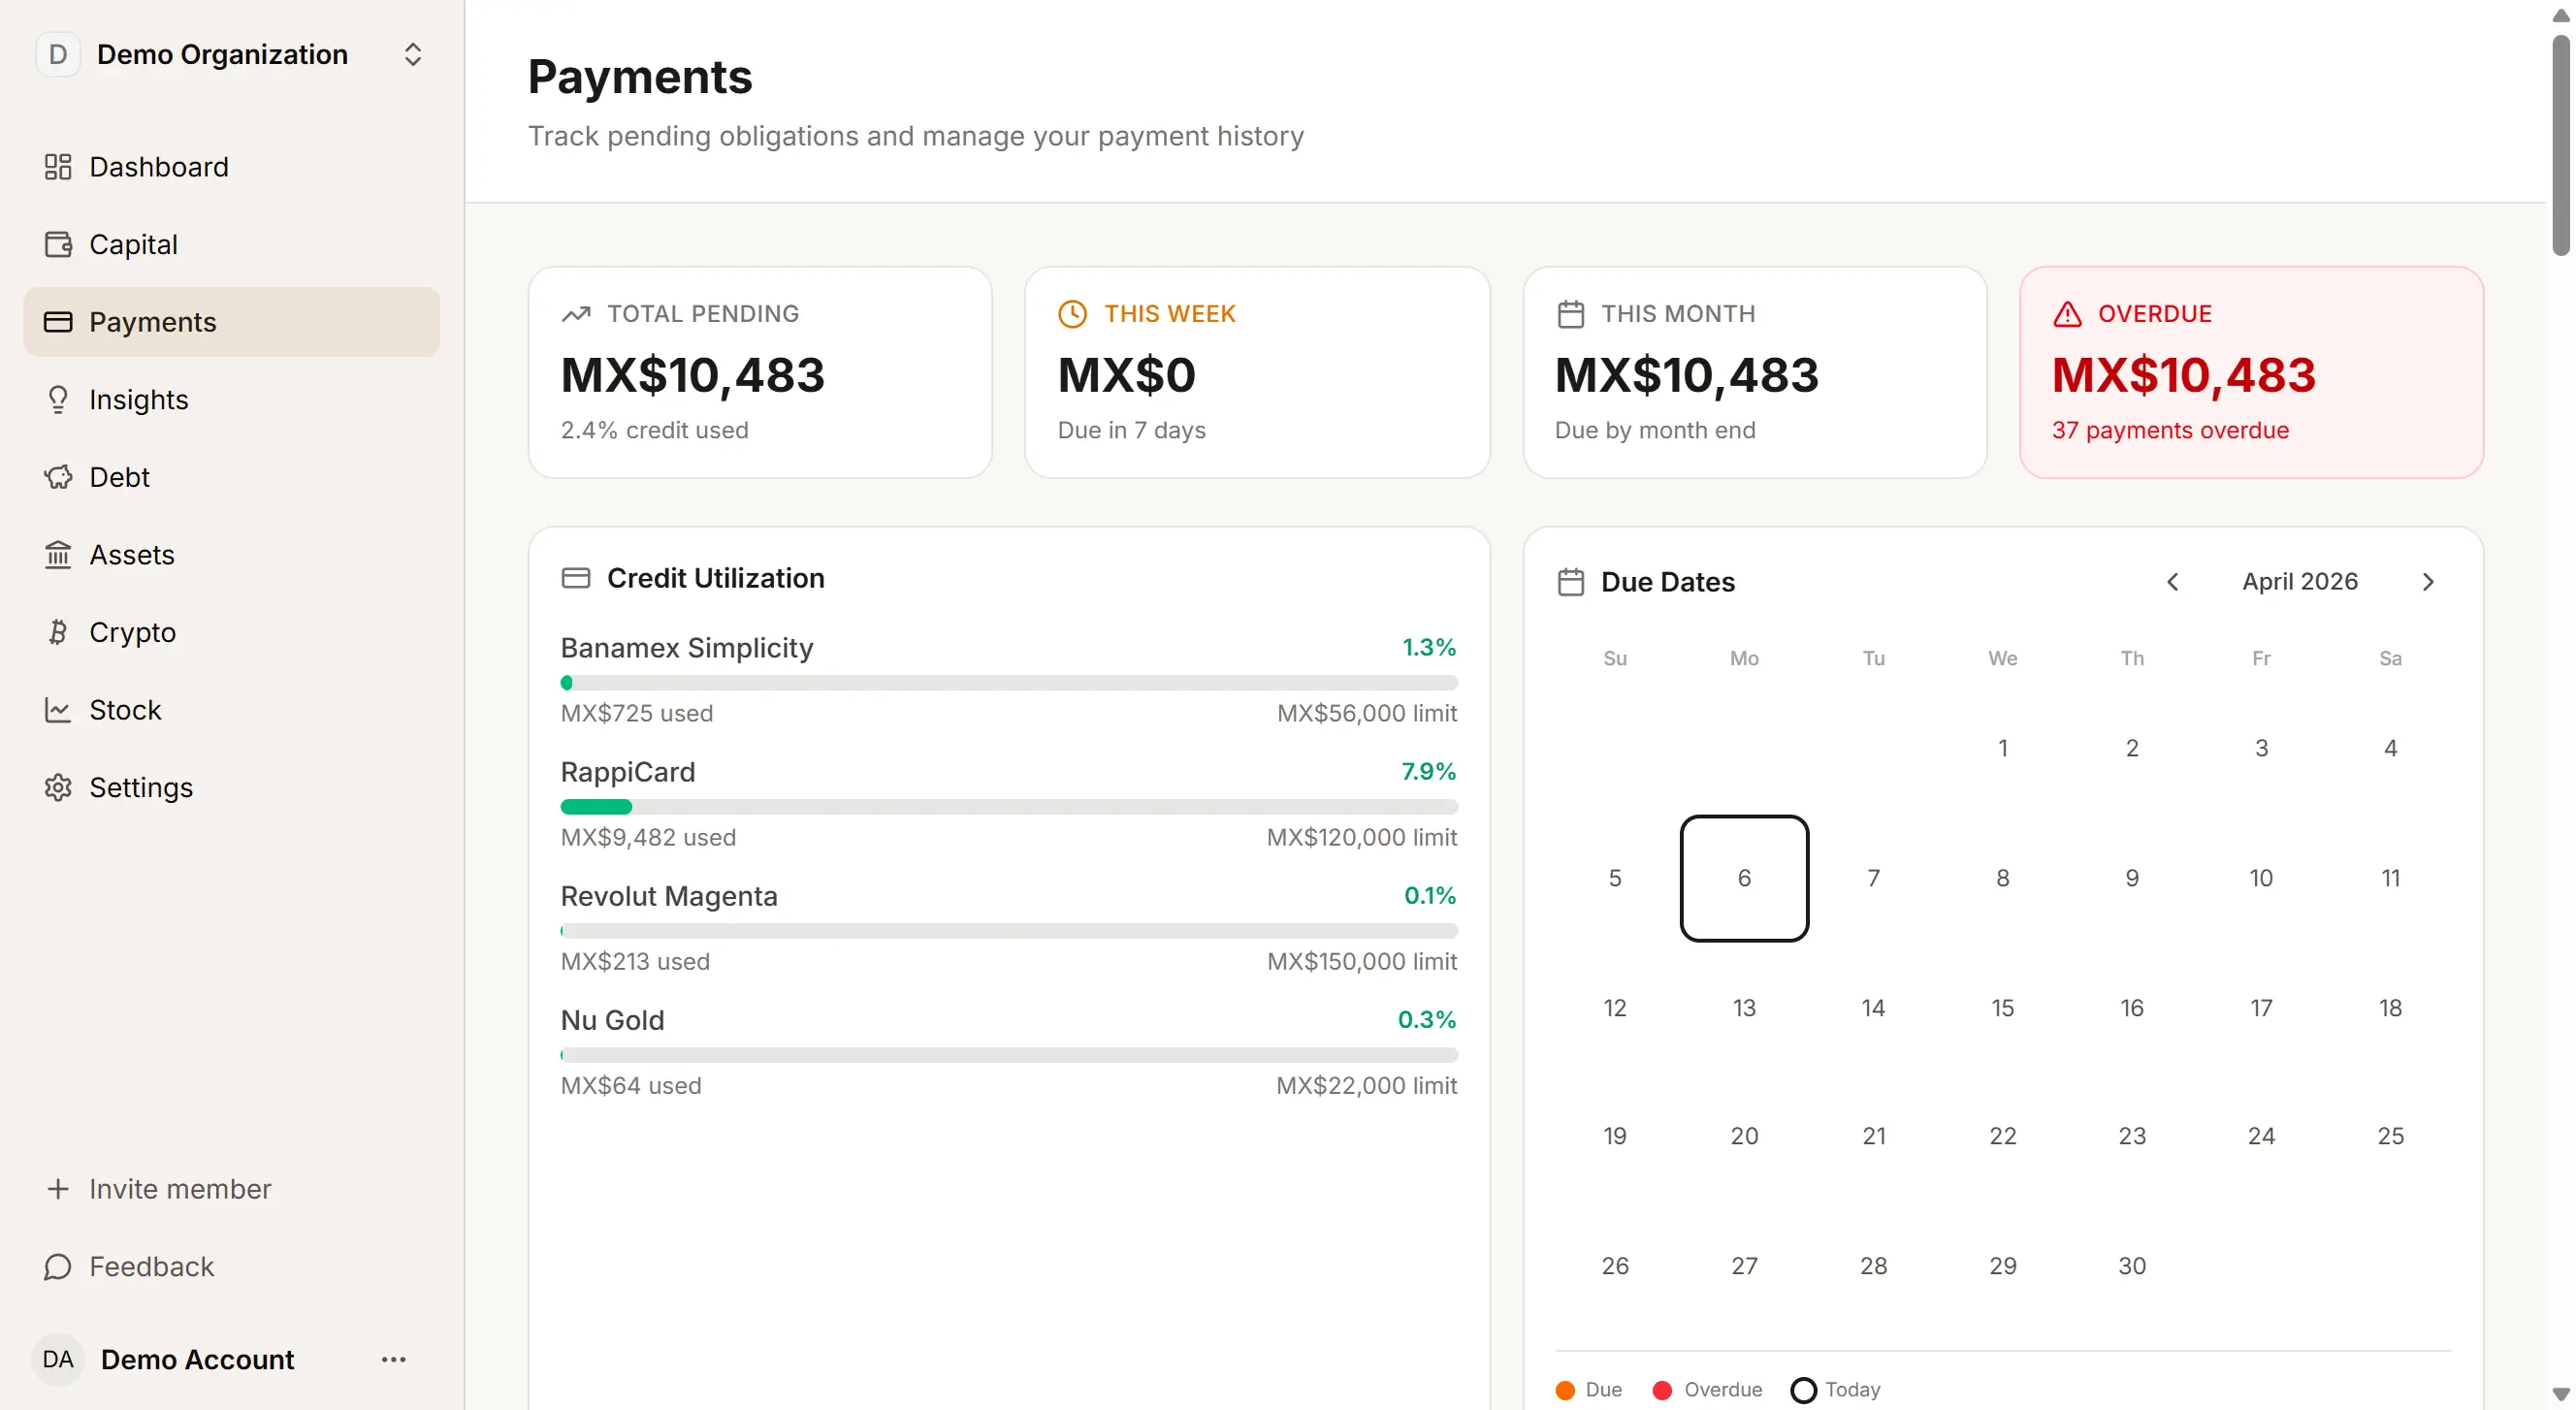Screen dimensions: 2576x1410
Task: Click the Debt piggy bank icon
Action: point(58,477)
